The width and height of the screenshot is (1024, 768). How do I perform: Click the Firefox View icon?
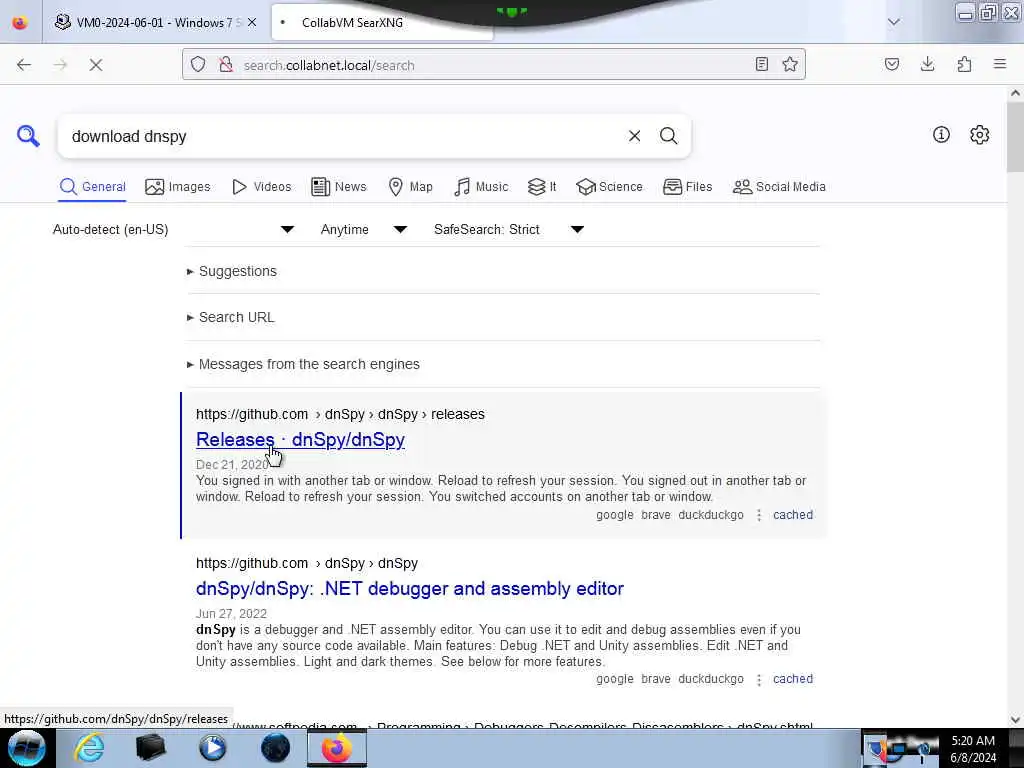[20, 22]
